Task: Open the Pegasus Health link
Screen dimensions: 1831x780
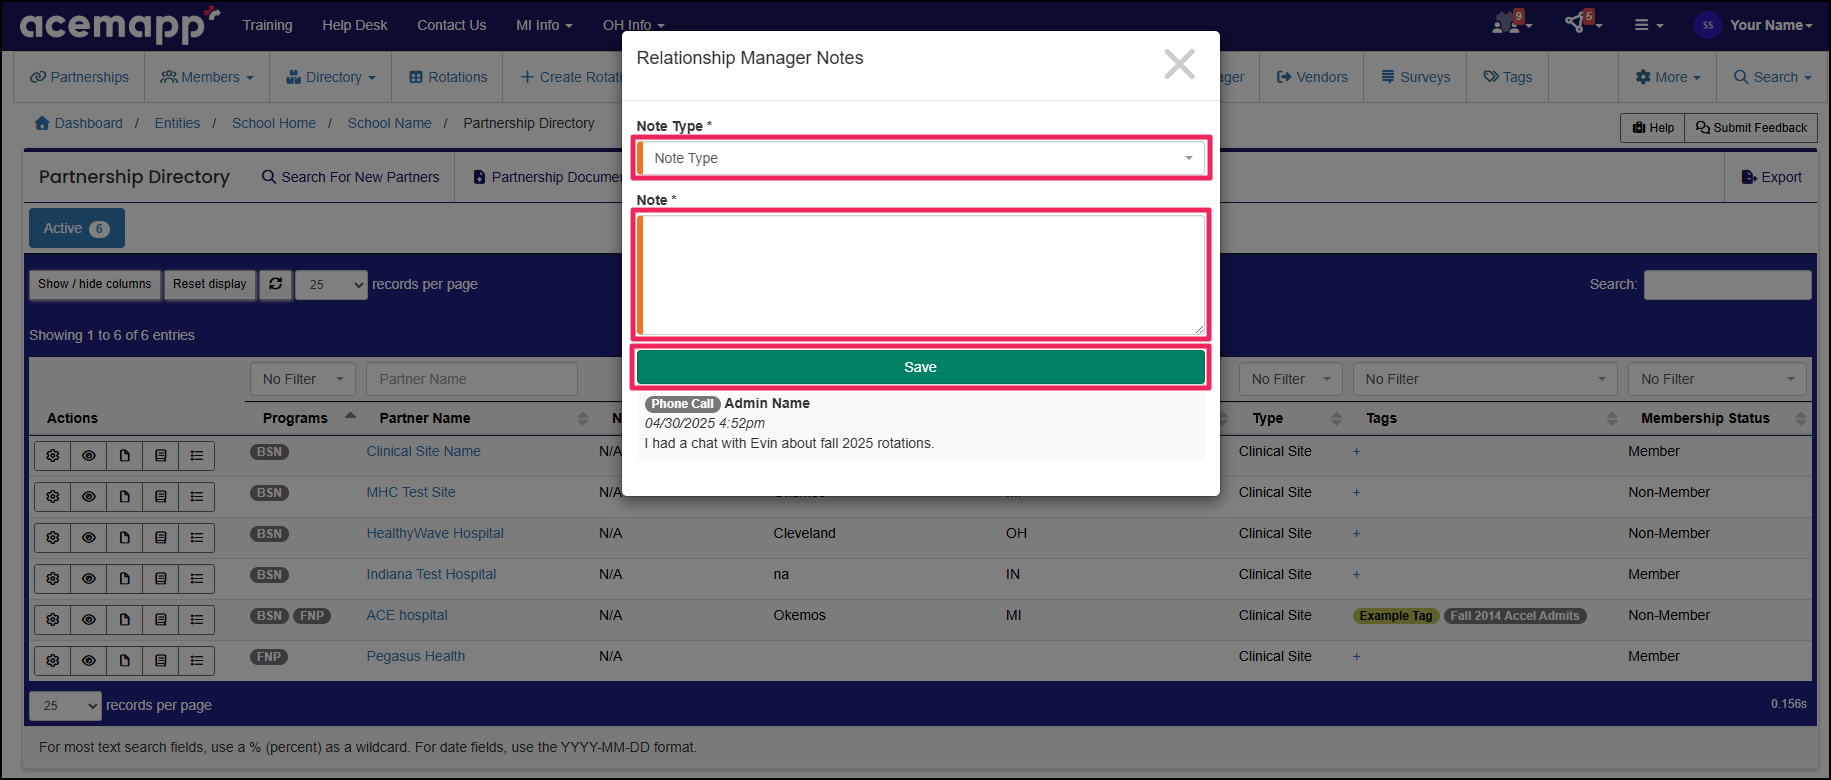Action: click(415, 656)
